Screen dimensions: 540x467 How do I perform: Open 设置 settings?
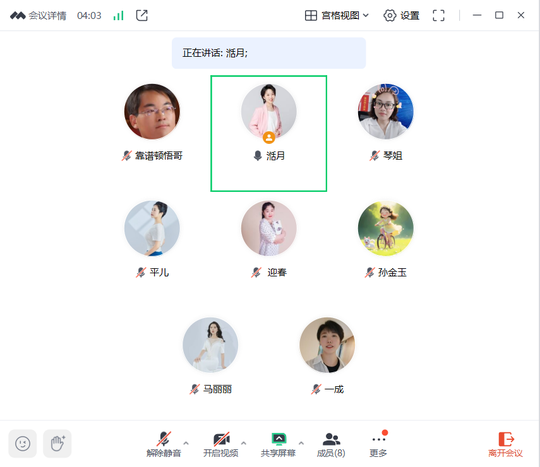point(401,15)
